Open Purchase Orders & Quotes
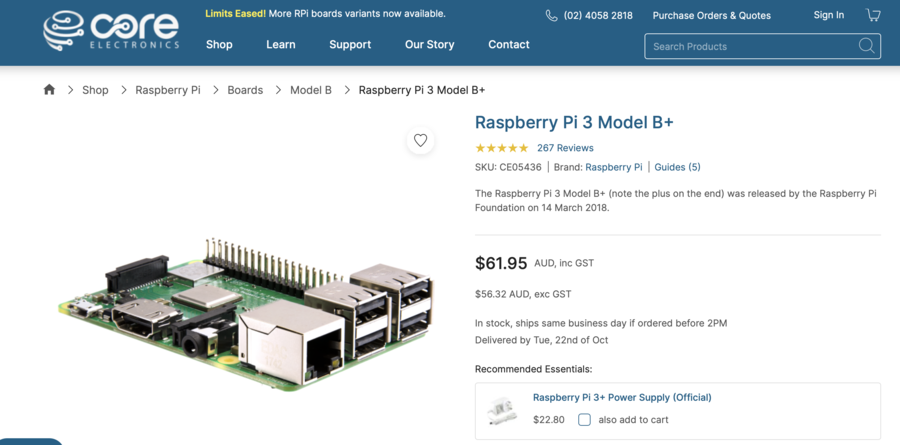The width and height of the screenshot is (900, 445). 711,16
